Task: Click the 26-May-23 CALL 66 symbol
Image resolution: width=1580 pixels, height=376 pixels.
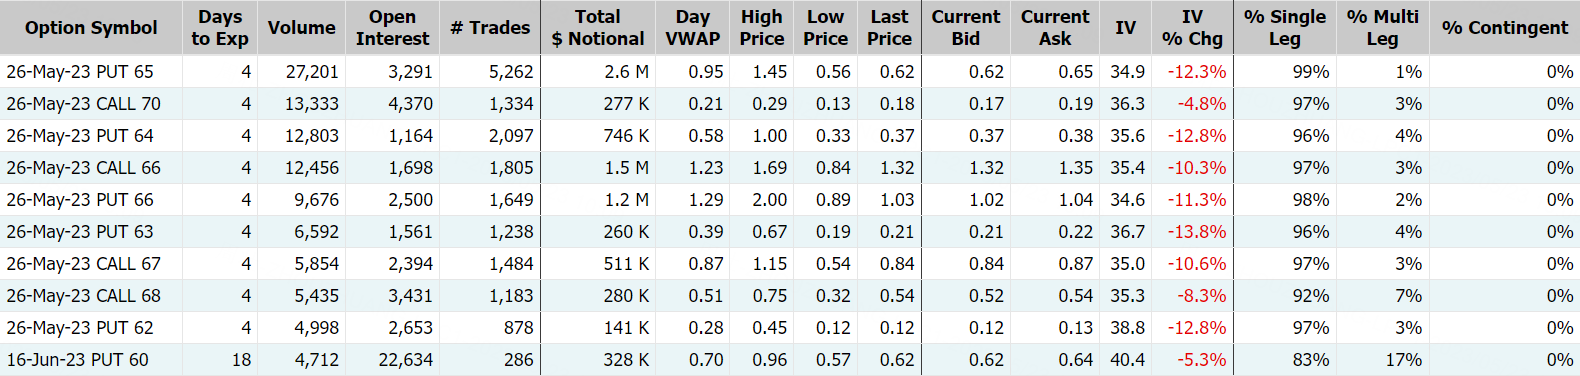Action: point(83,168)
